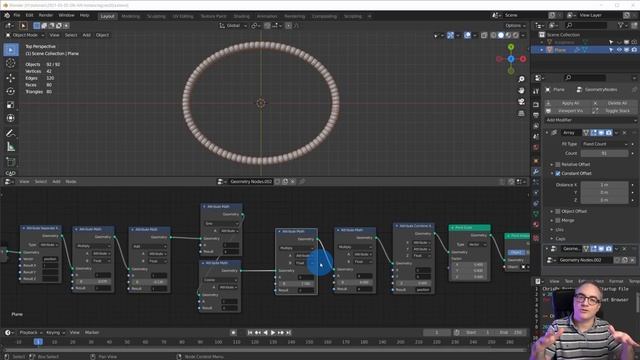Image resolution: width=640 pixels, height=360 pixels.
Task: Click the current frame marker on timeline
Action: (x=38, y=342)
